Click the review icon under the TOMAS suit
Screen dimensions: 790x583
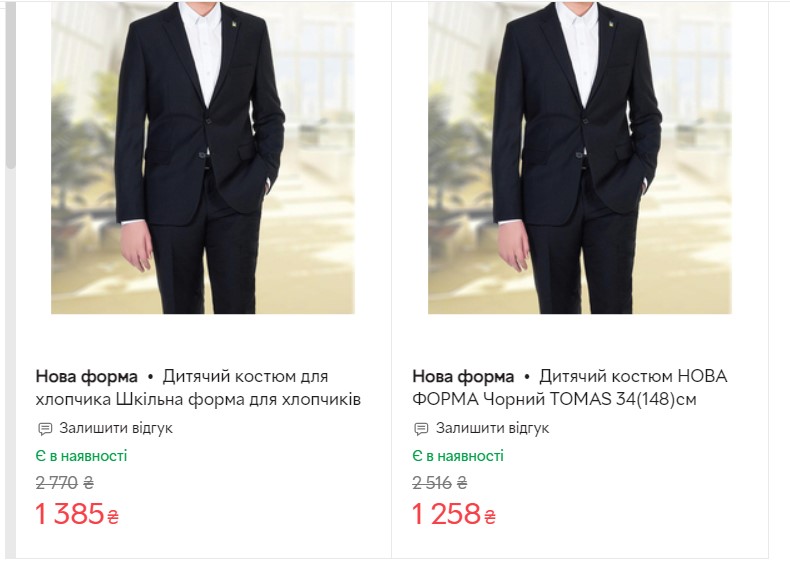click(421, 429)
